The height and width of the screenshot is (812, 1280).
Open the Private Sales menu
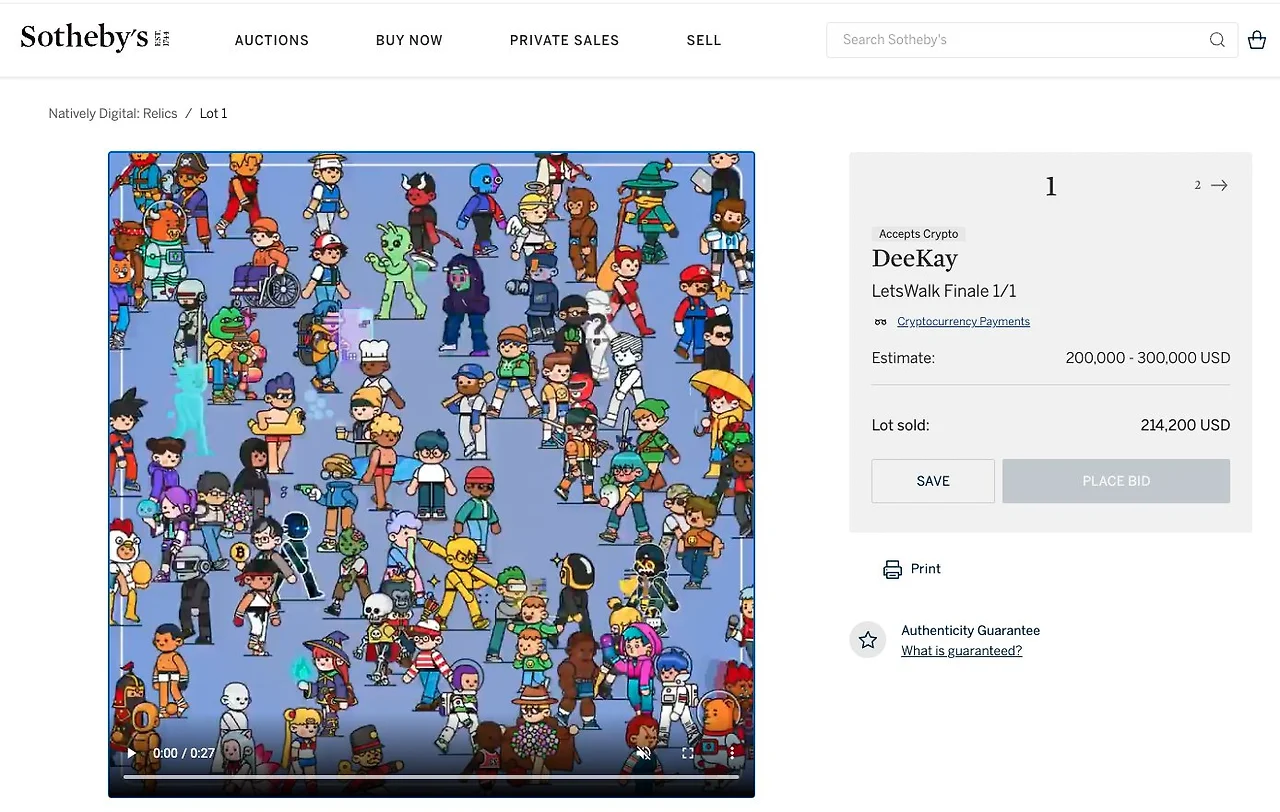tap(564, 40)
